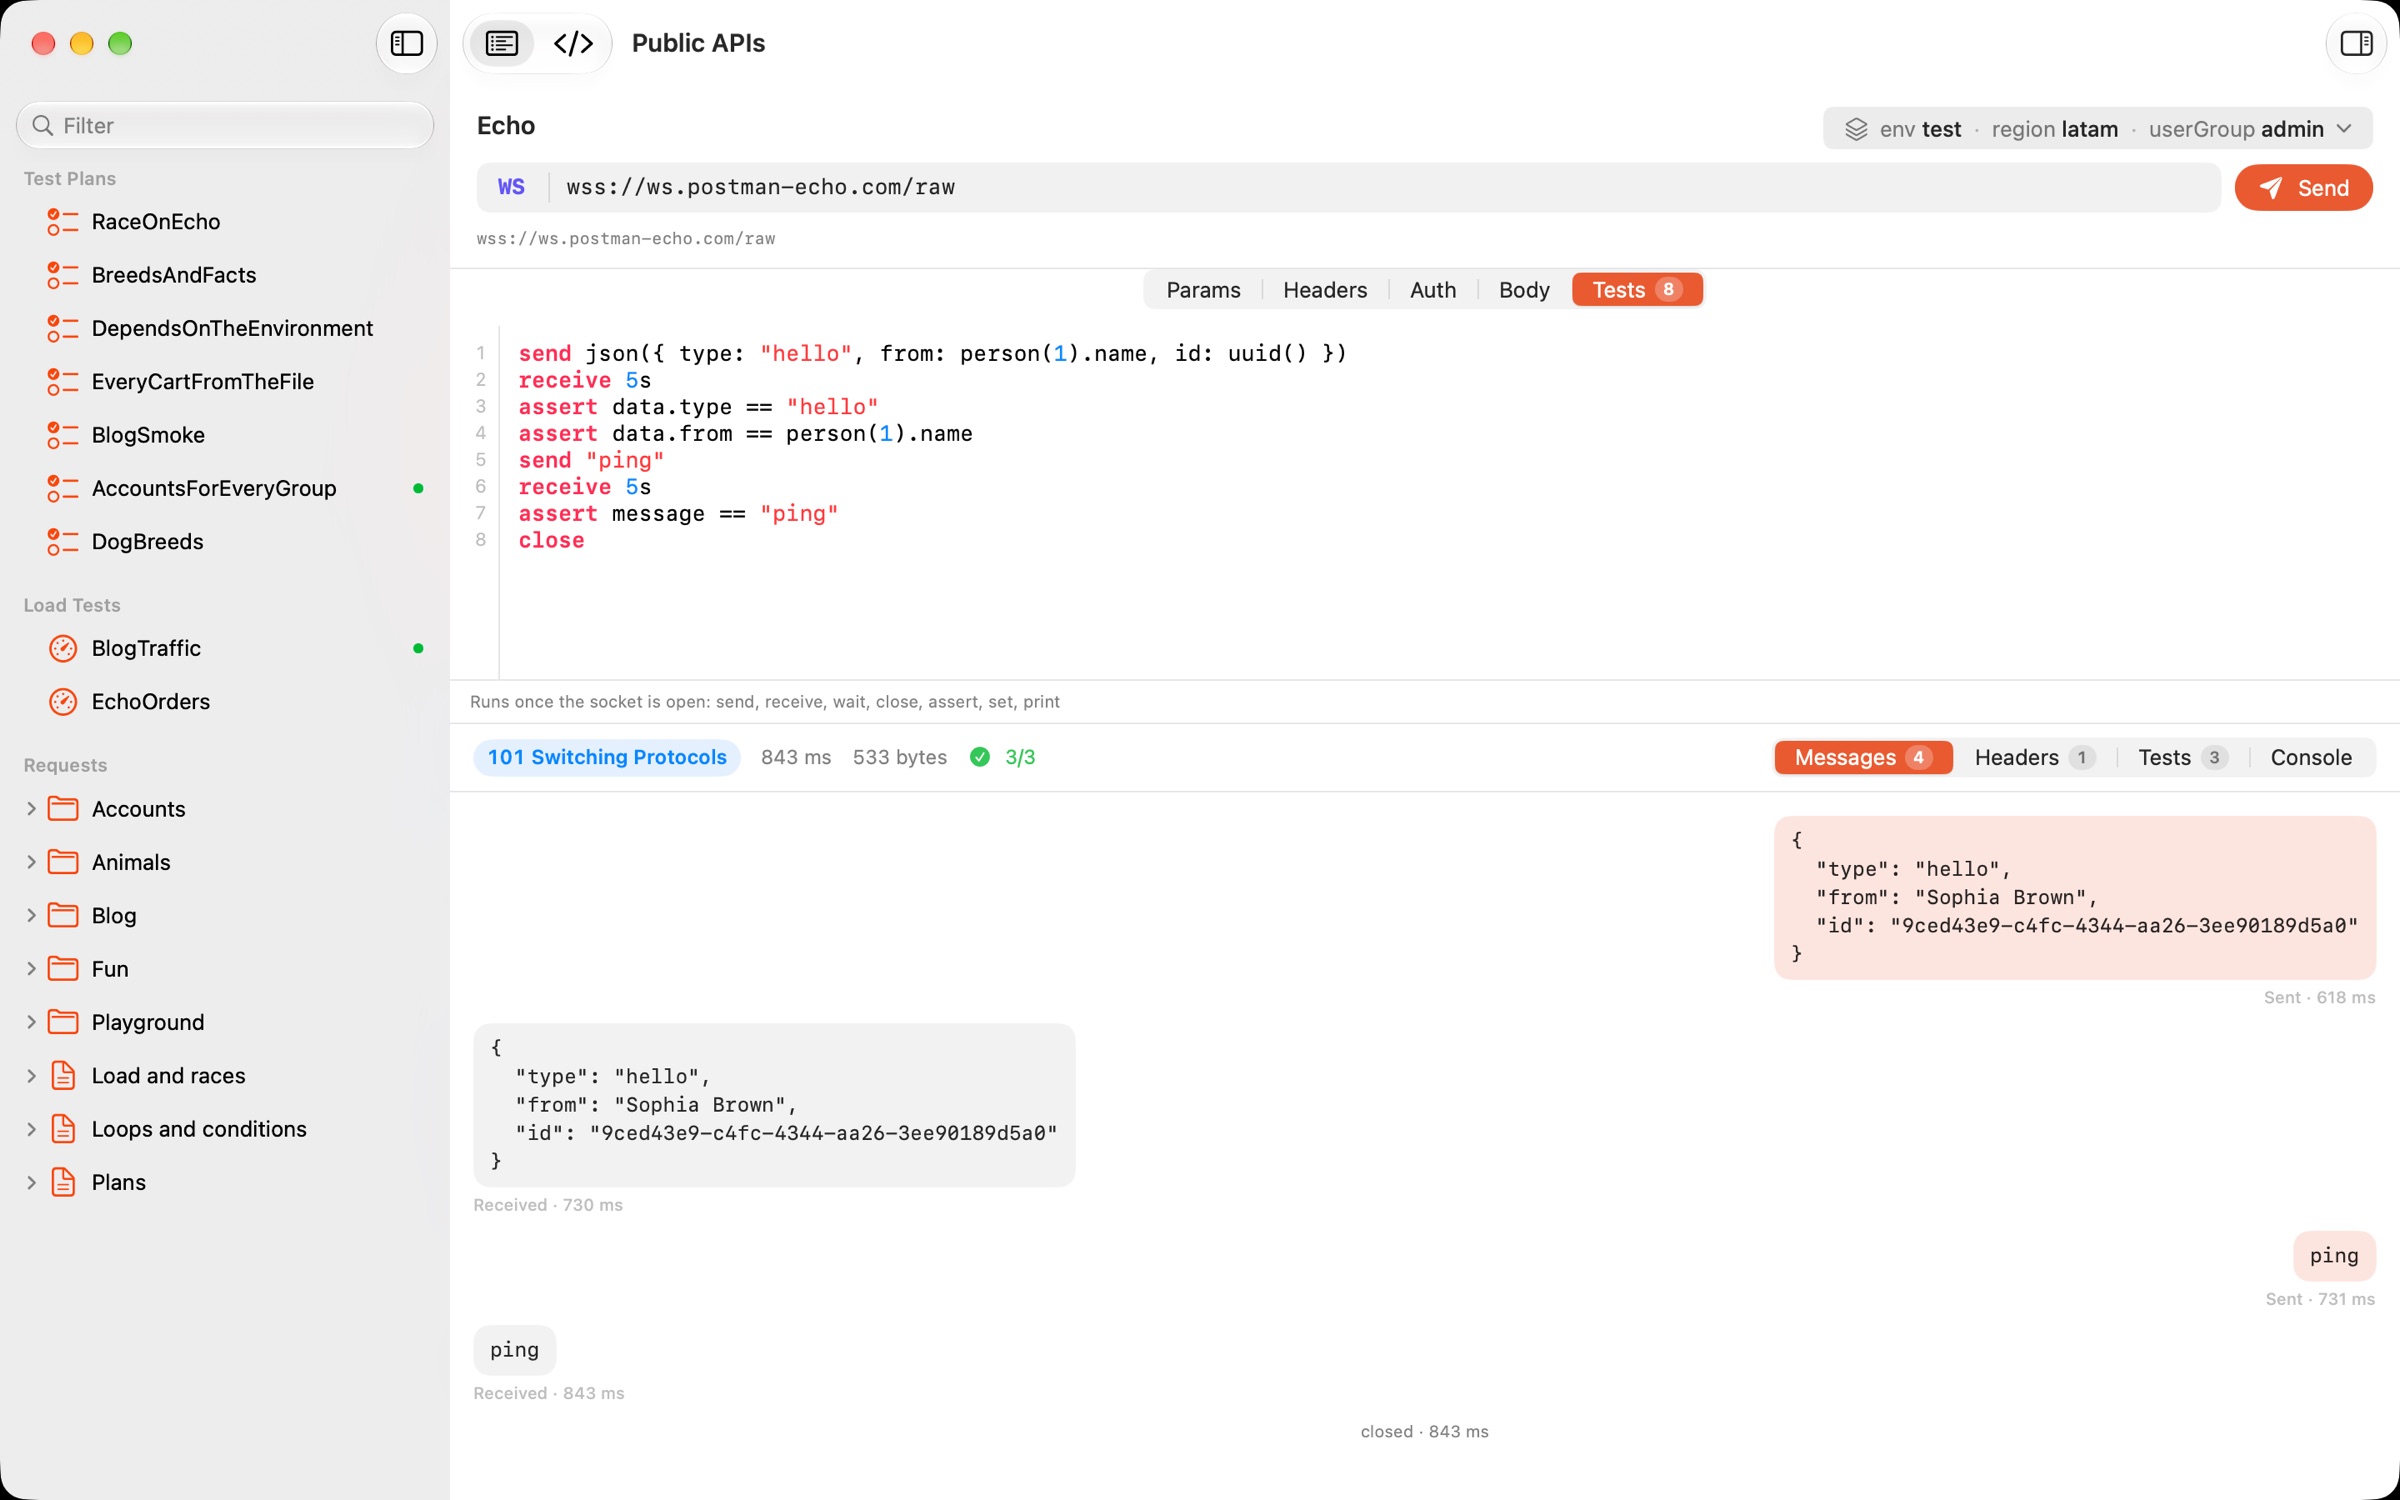This screenshot has width=2400, height=1500.
Task: Click into the Filter search field
Action: point(225,125)
